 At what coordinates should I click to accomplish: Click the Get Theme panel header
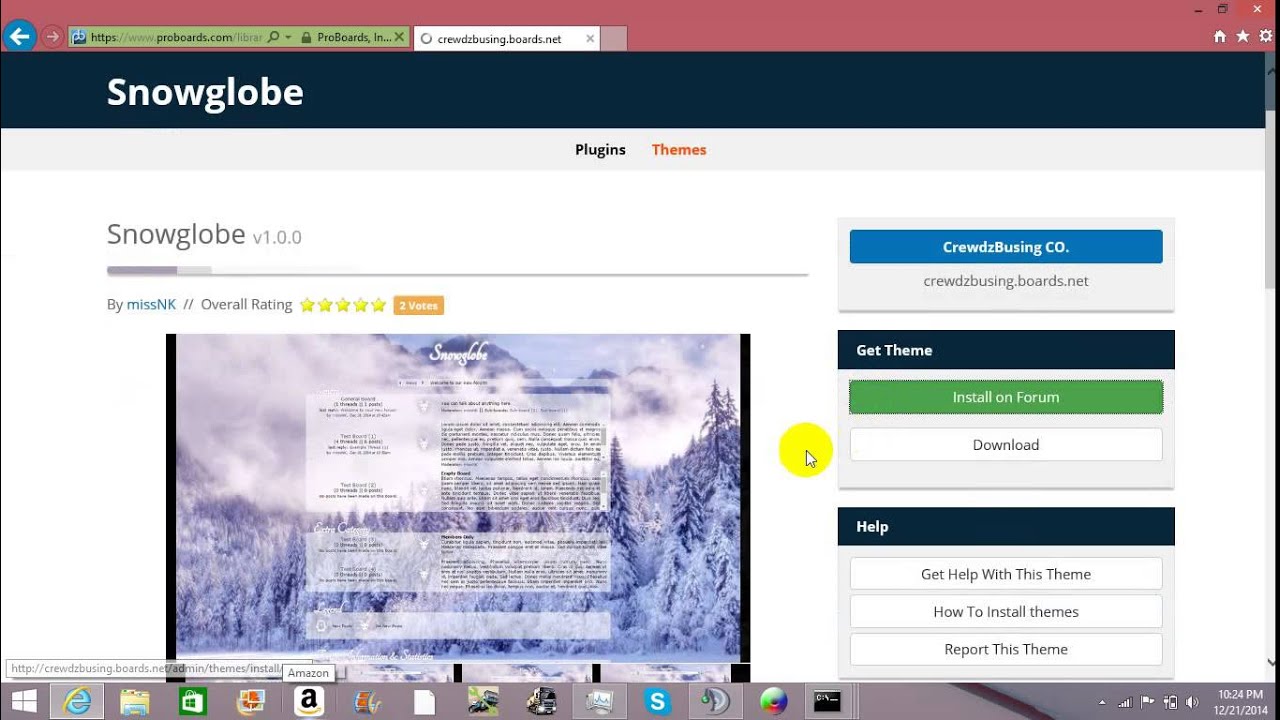[1006, 350]
